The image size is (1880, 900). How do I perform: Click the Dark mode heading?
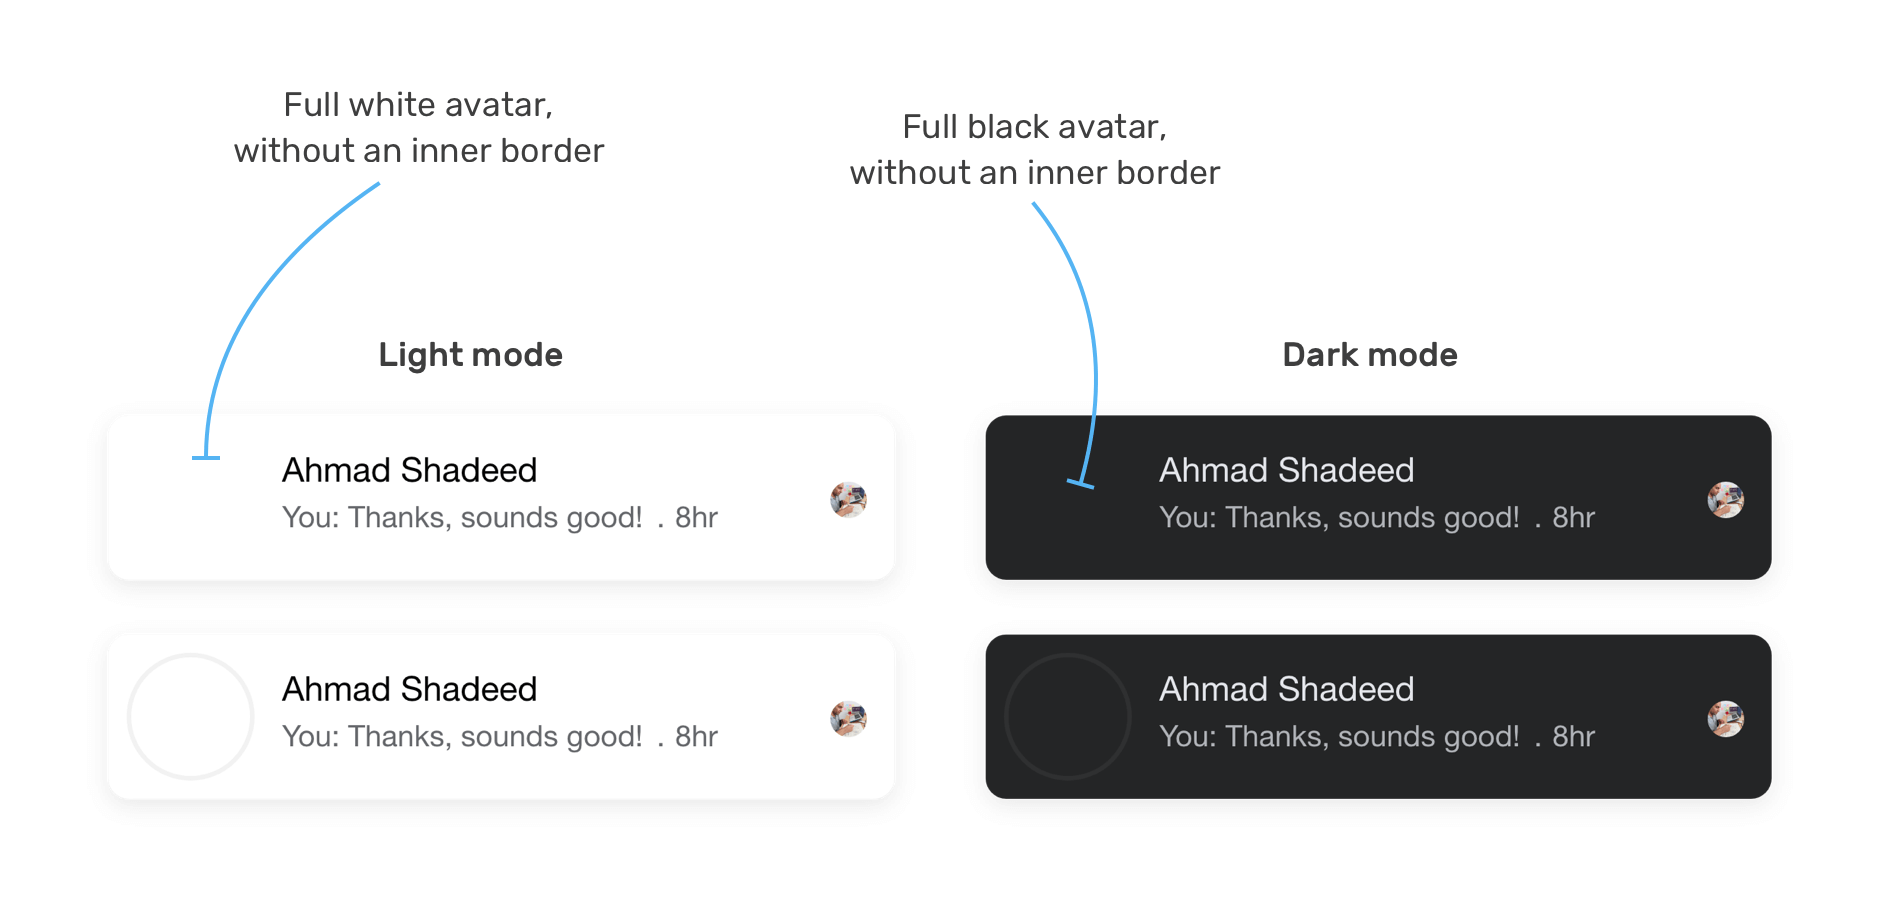(1370, 355)
